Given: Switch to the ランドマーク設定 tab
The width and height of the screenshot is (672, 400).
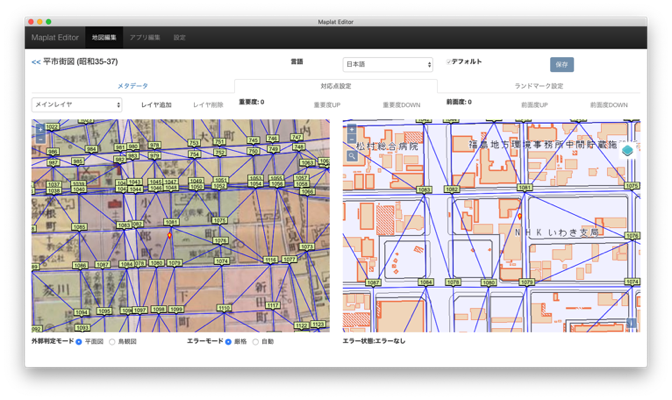Looking at the screenshot, I should click(539, 86).
